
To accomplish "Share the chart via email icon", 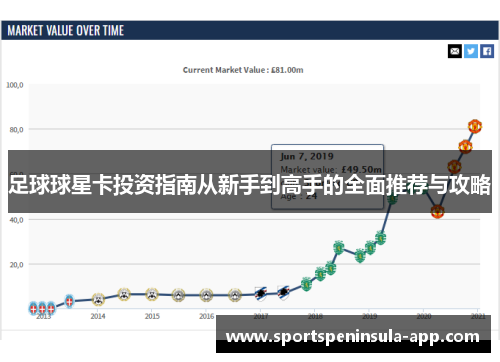I will (x=455, y=51).
